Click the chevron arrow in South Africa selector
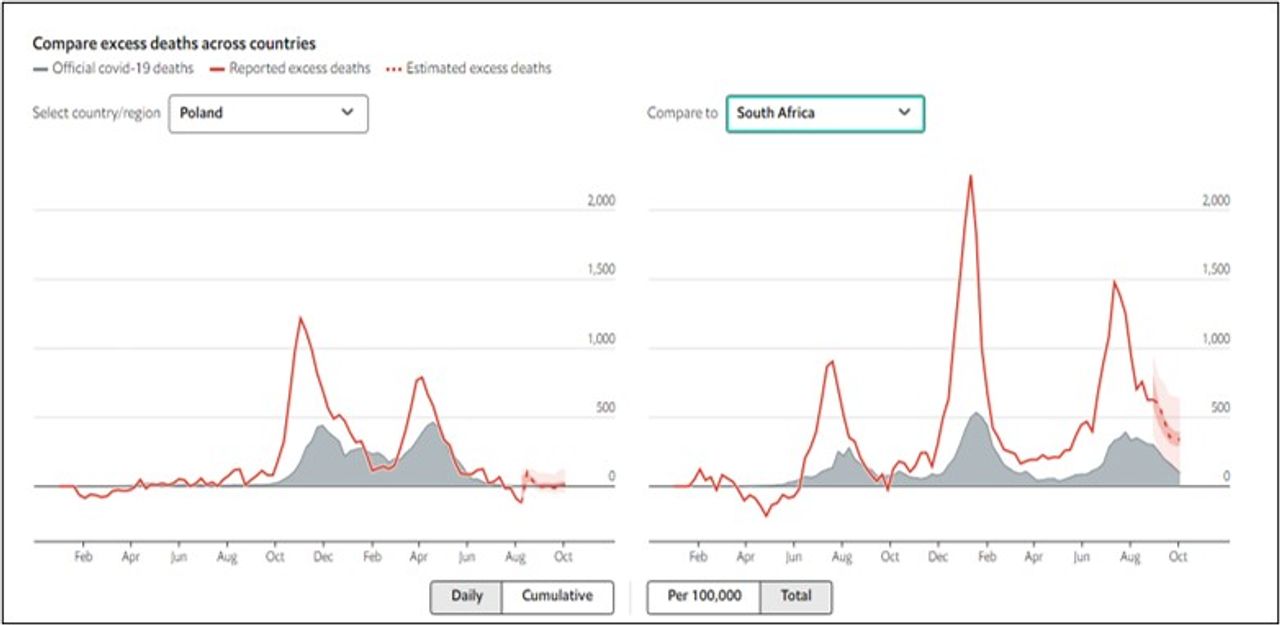Screen dimensions: 1280x625 coord(904,113)
